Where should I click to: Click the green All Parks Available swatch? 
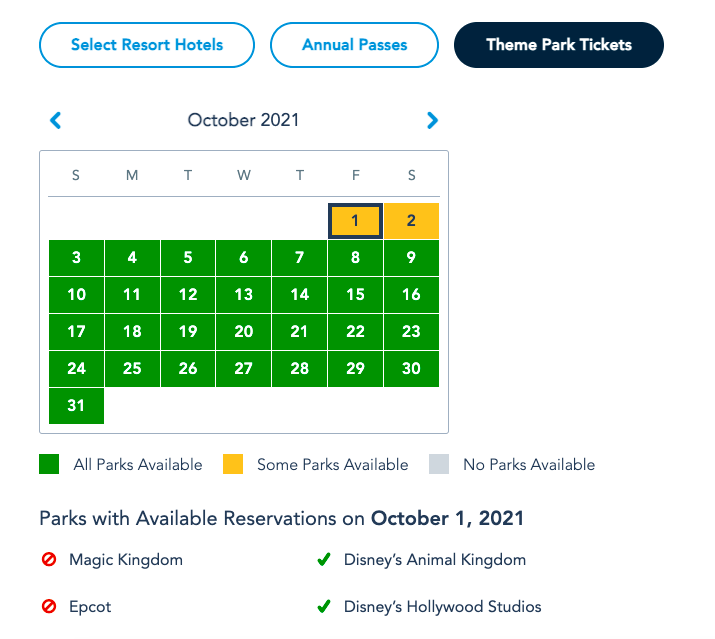click(x=49, y=464)
